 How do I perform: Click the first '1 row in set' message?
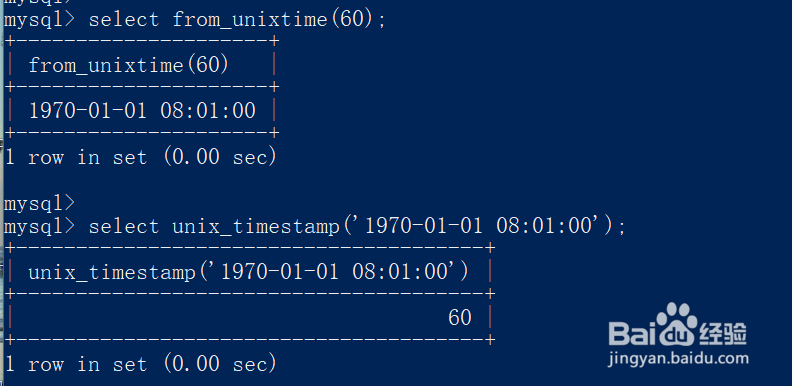(x=140, y=157)
